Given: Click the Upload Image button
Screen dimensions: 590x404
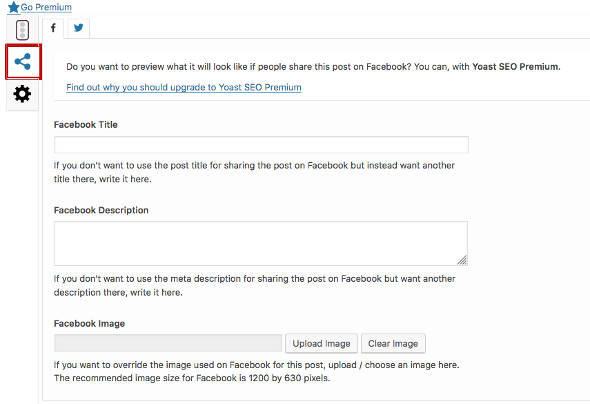Looking at the screenshot, I should tap(321, 343).
